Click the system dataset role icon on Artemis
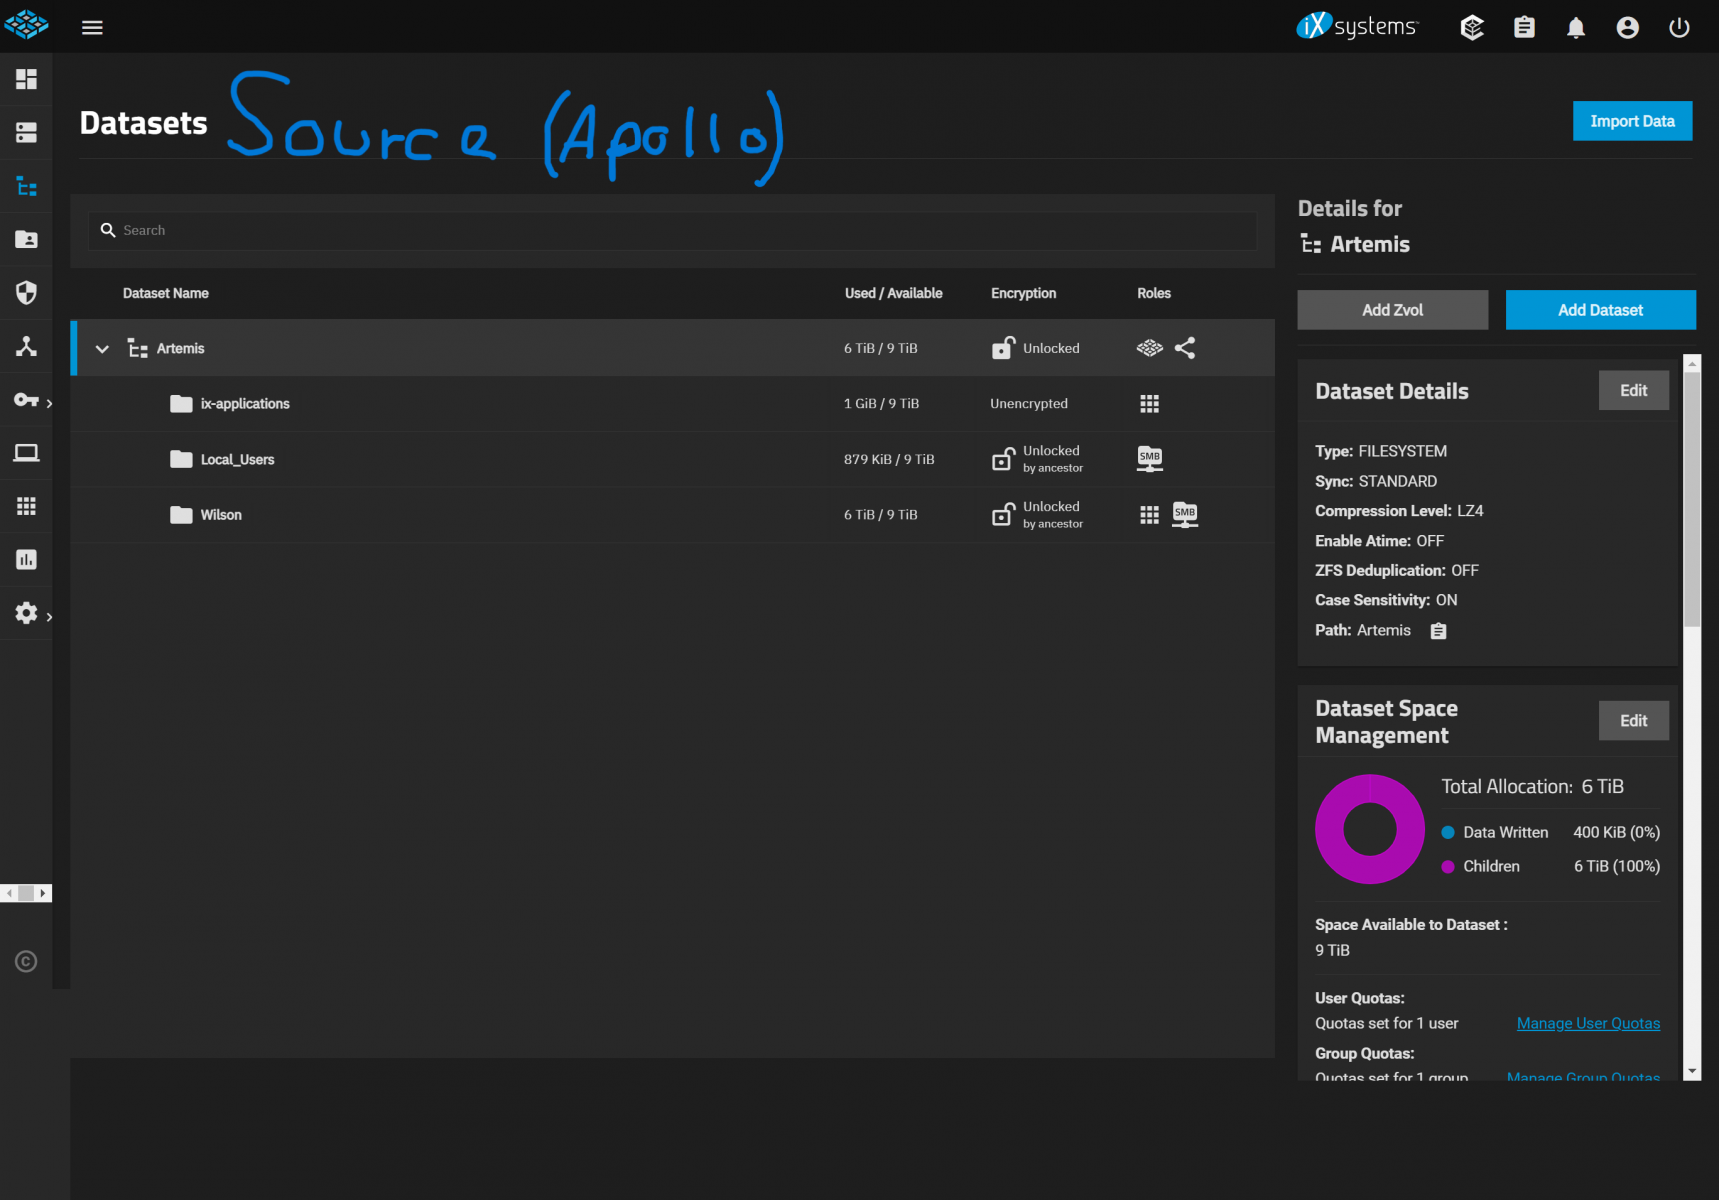The width and height of the screenshot is (1719, 1200). point(1150,348)
